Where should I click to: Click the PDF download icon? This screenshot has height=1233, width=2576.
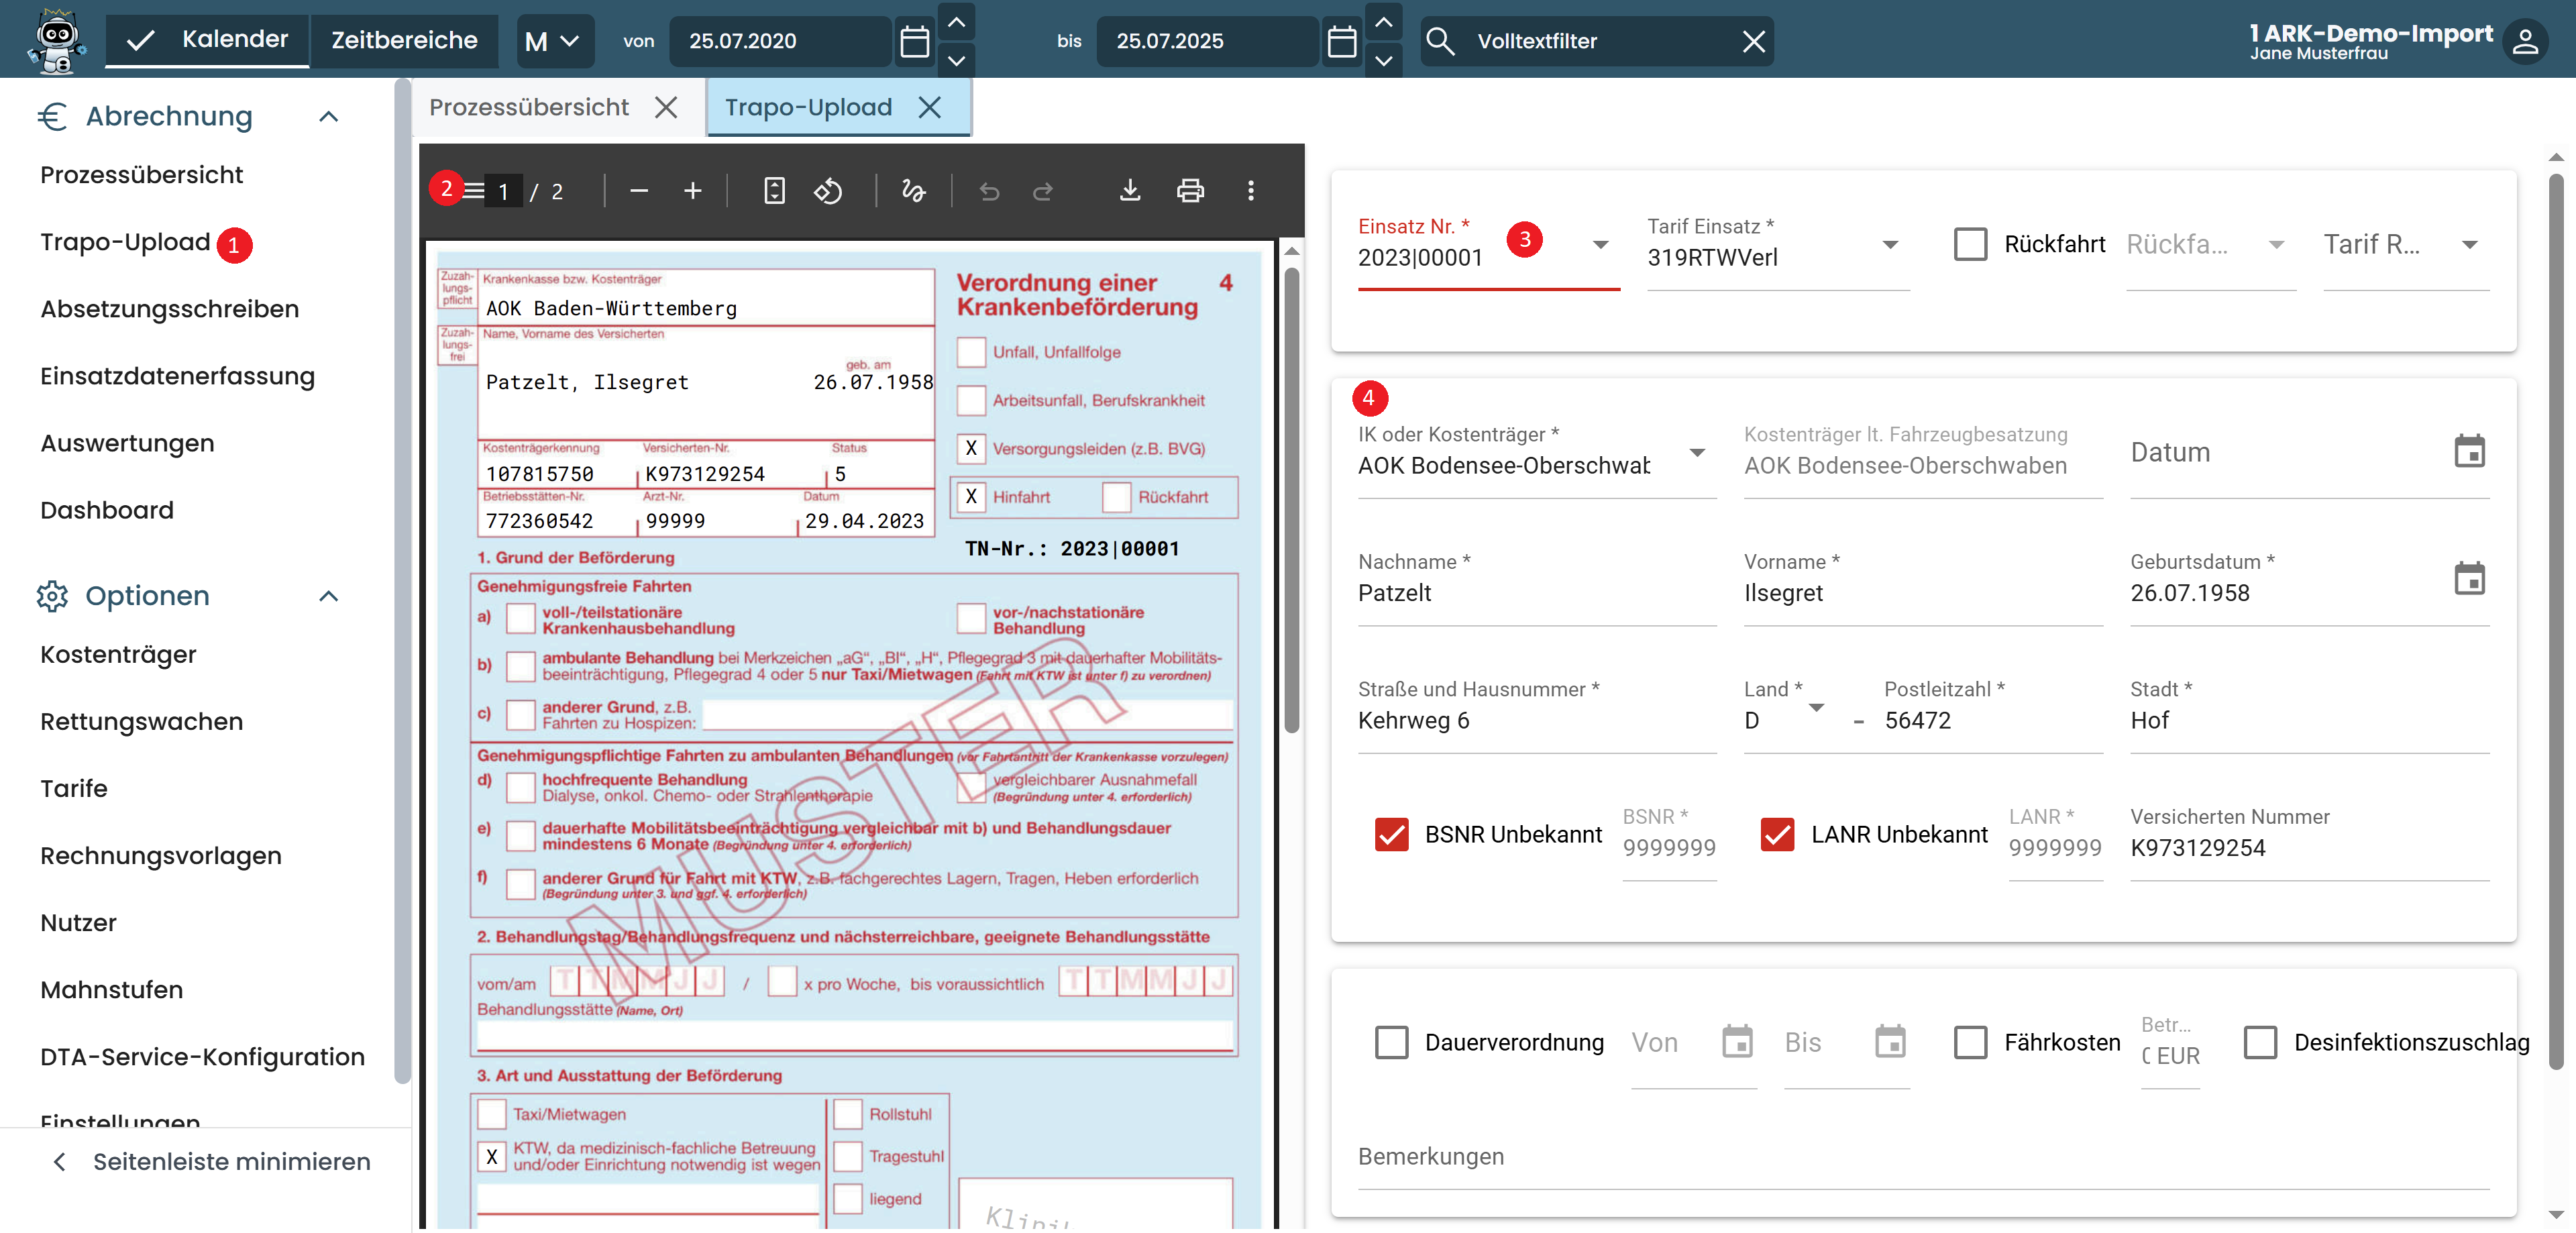(1129, 190)
